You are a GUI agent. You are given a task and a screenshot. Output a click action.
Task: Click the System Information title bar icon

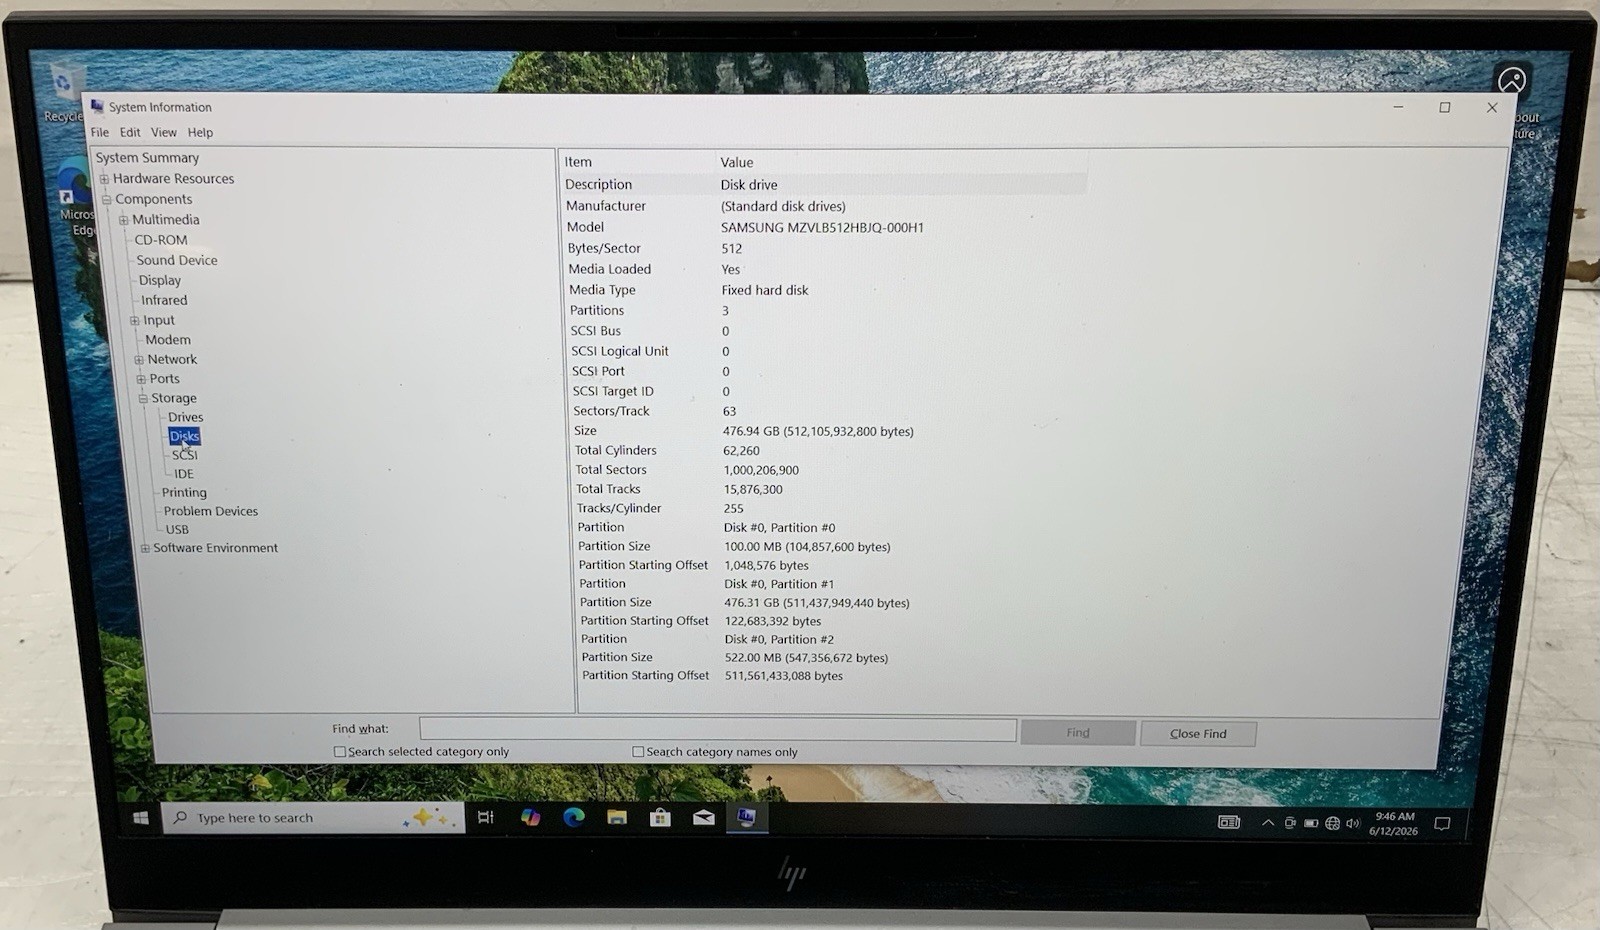(x=97, y=106)
